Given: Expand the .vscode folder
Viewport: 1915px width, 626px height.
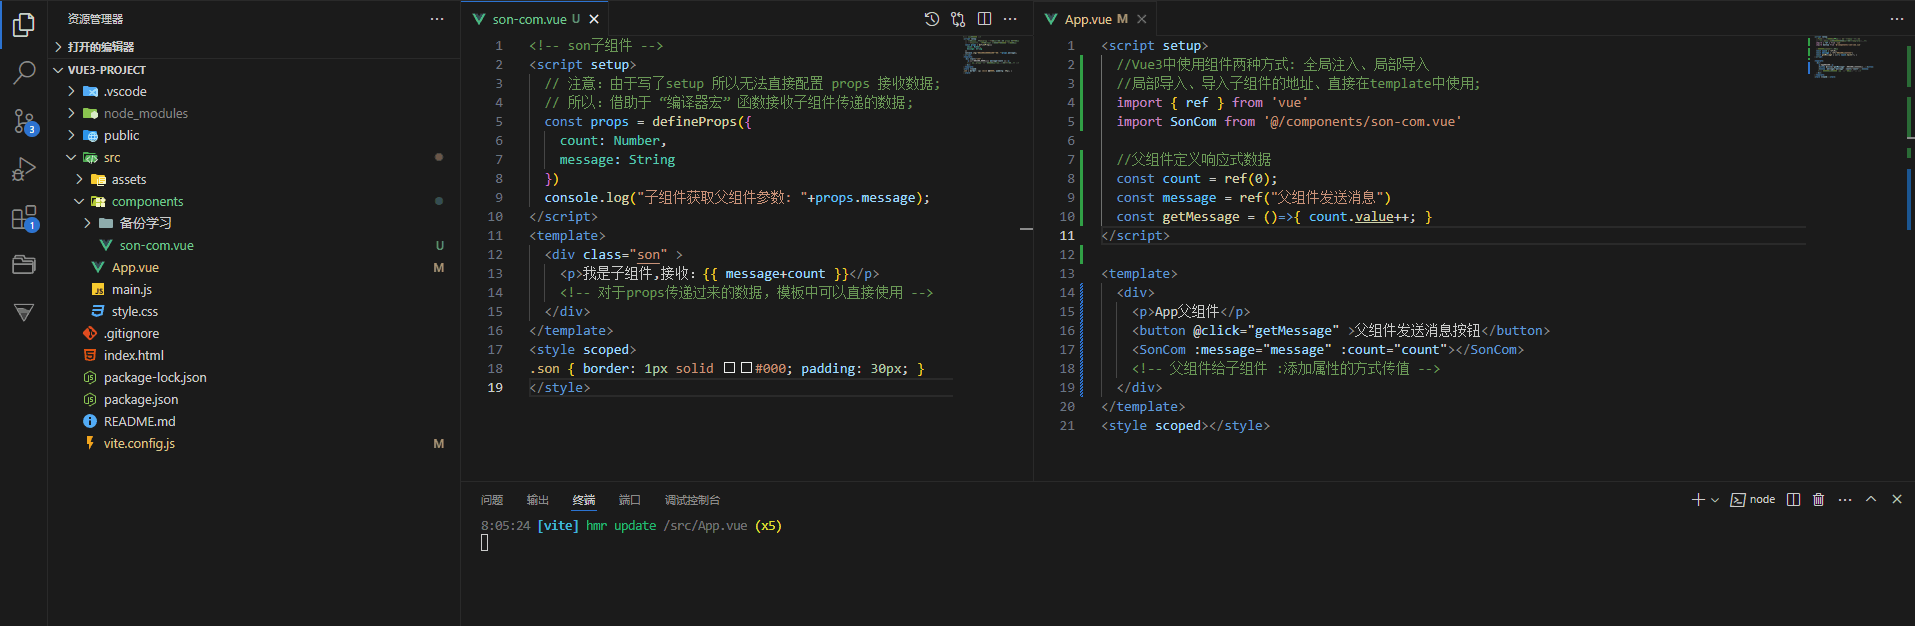Looking at the screenshot, I should [x=254, y=91].
